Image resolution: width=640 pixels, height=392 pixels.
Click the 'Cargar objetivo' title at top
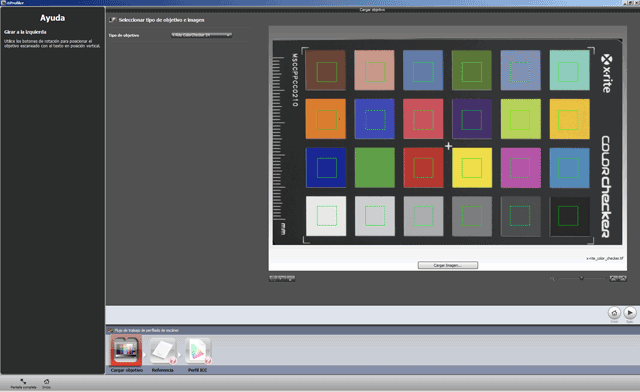coord(372,9)
